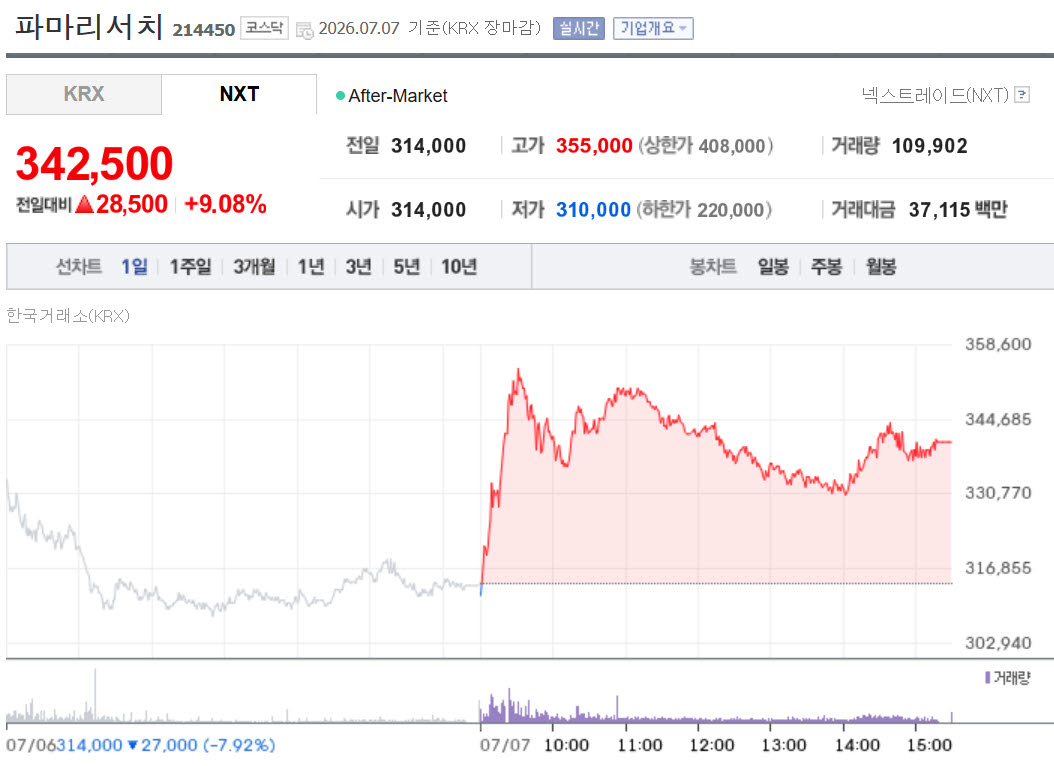Switch to the KRX tab
The width and height of the screenshot is (1054, 766).
[84, 94]
